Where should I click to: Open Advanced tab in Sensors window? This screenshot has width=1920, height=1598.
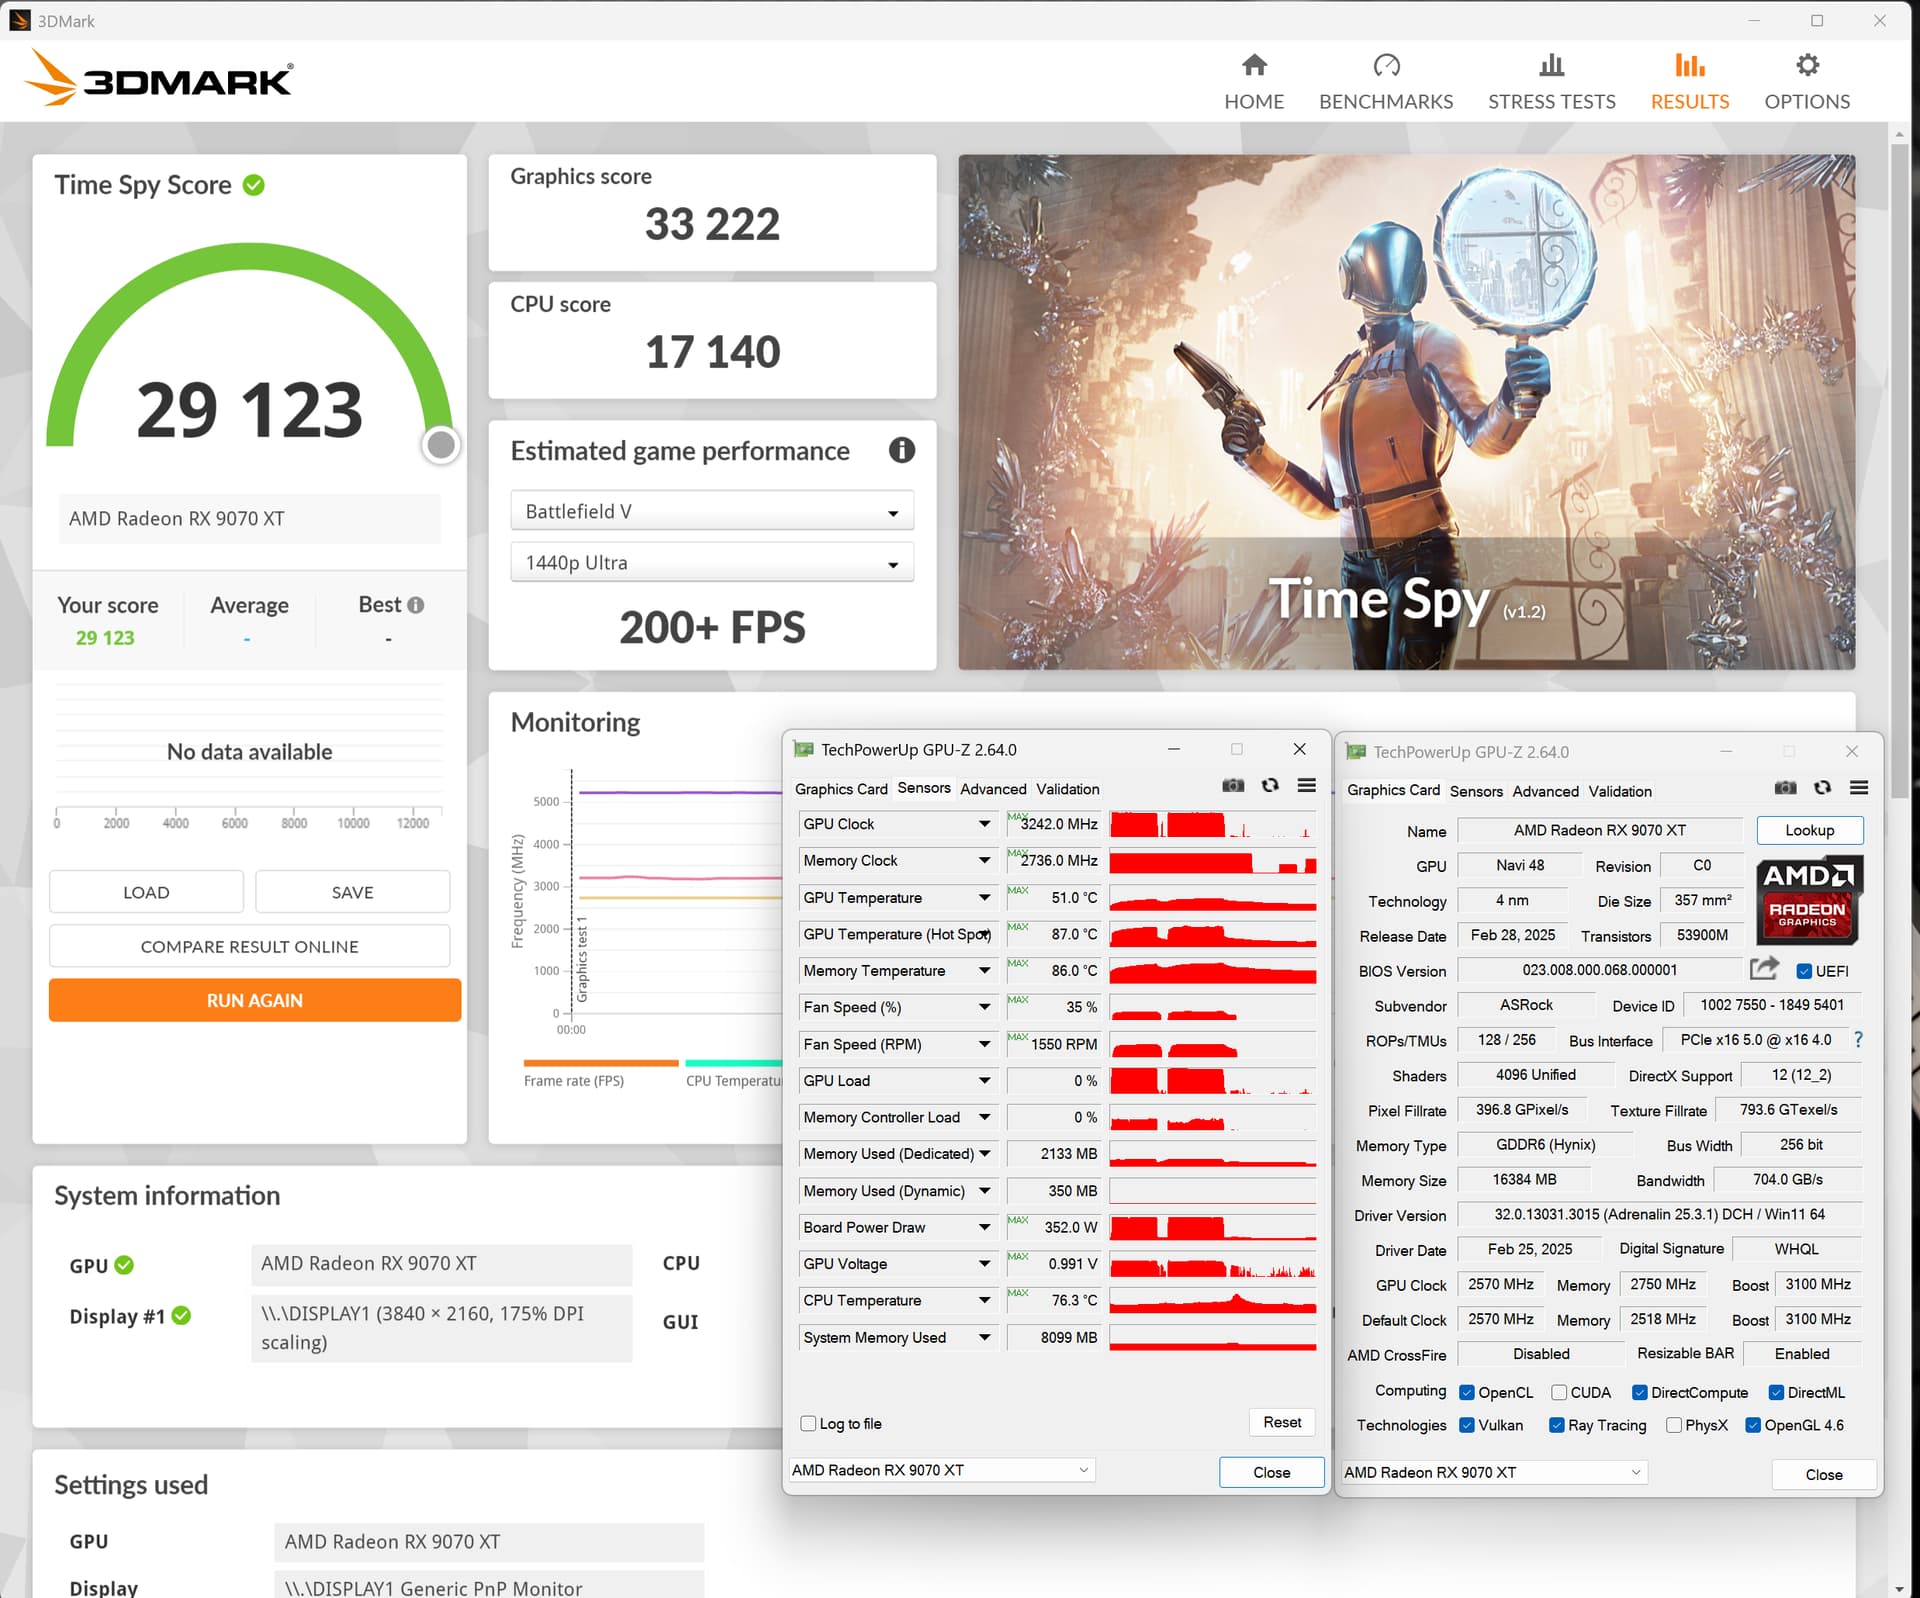pyautogui.click(x=993, y=789)
